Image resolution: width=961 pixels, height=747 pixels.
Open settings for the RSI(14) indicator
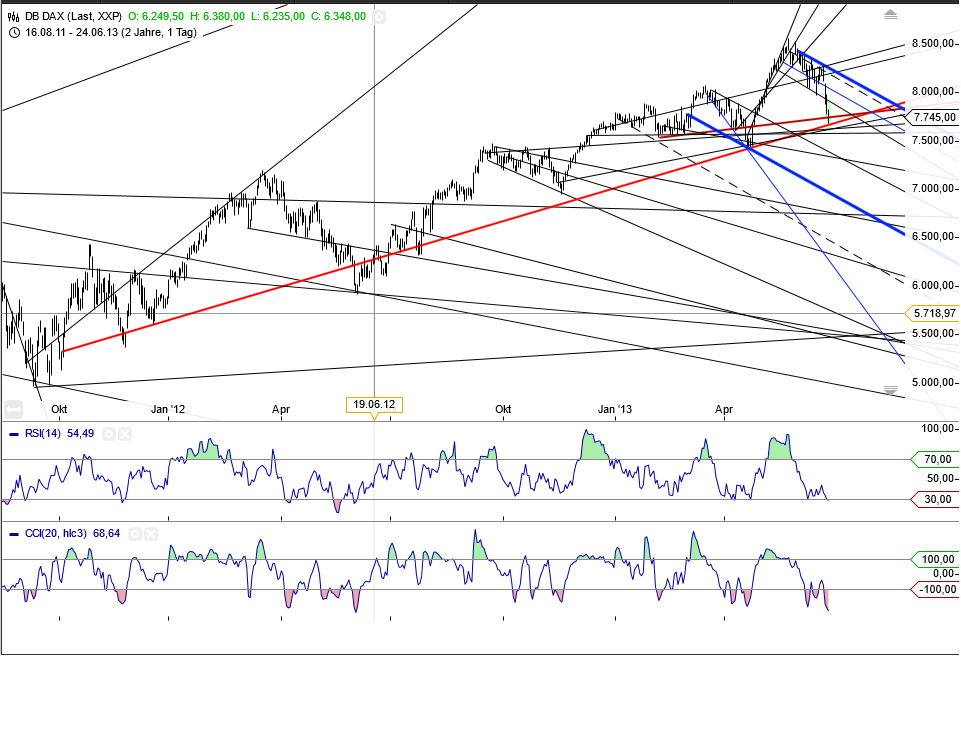click(108, 434)
